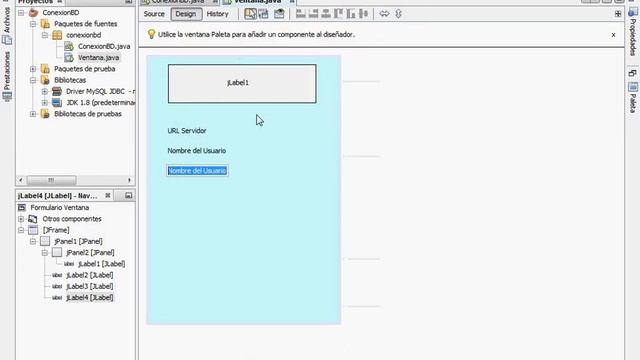
Task: Collapse the Paquetes de fuentes node
Action: [33, 24]
